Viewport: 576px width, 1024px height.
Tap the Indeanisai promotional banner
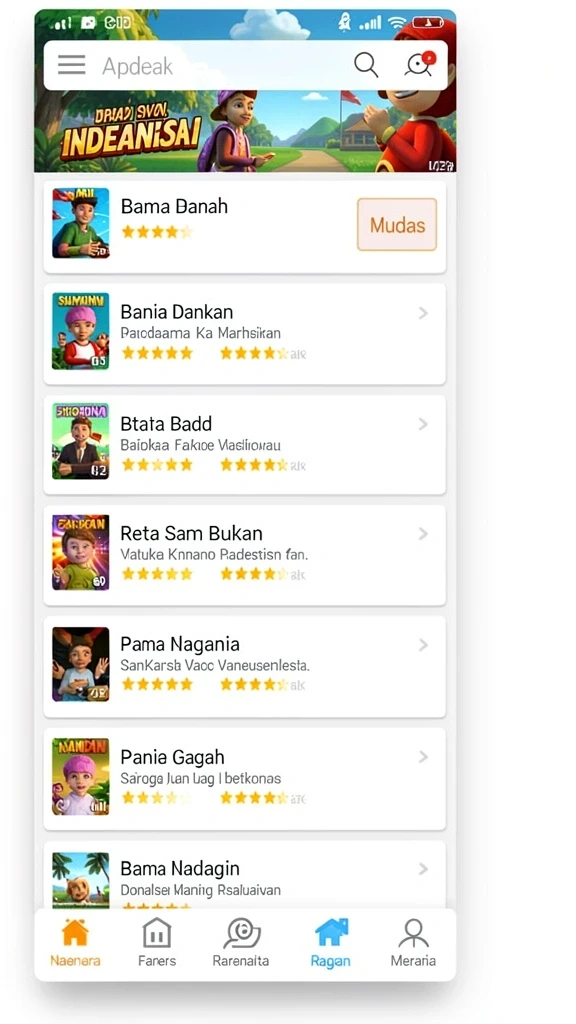[245, 131]
